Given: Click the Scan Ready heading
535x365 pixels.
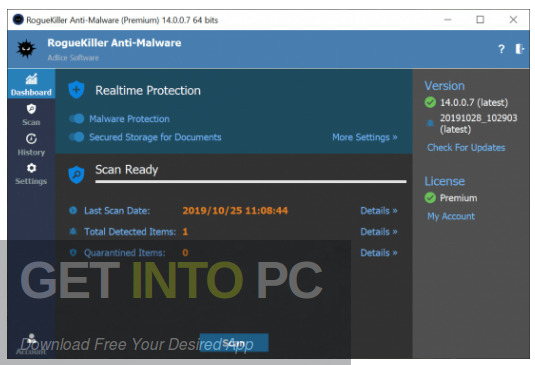Looking at the screenshot, I should pos(127,170).
